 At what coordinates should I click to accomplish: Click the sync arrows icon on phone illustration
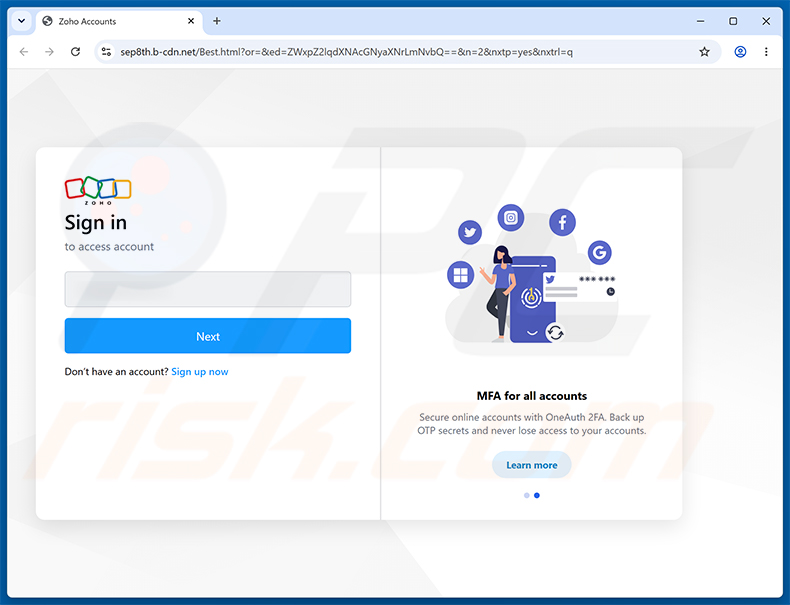tap(555, 333)
